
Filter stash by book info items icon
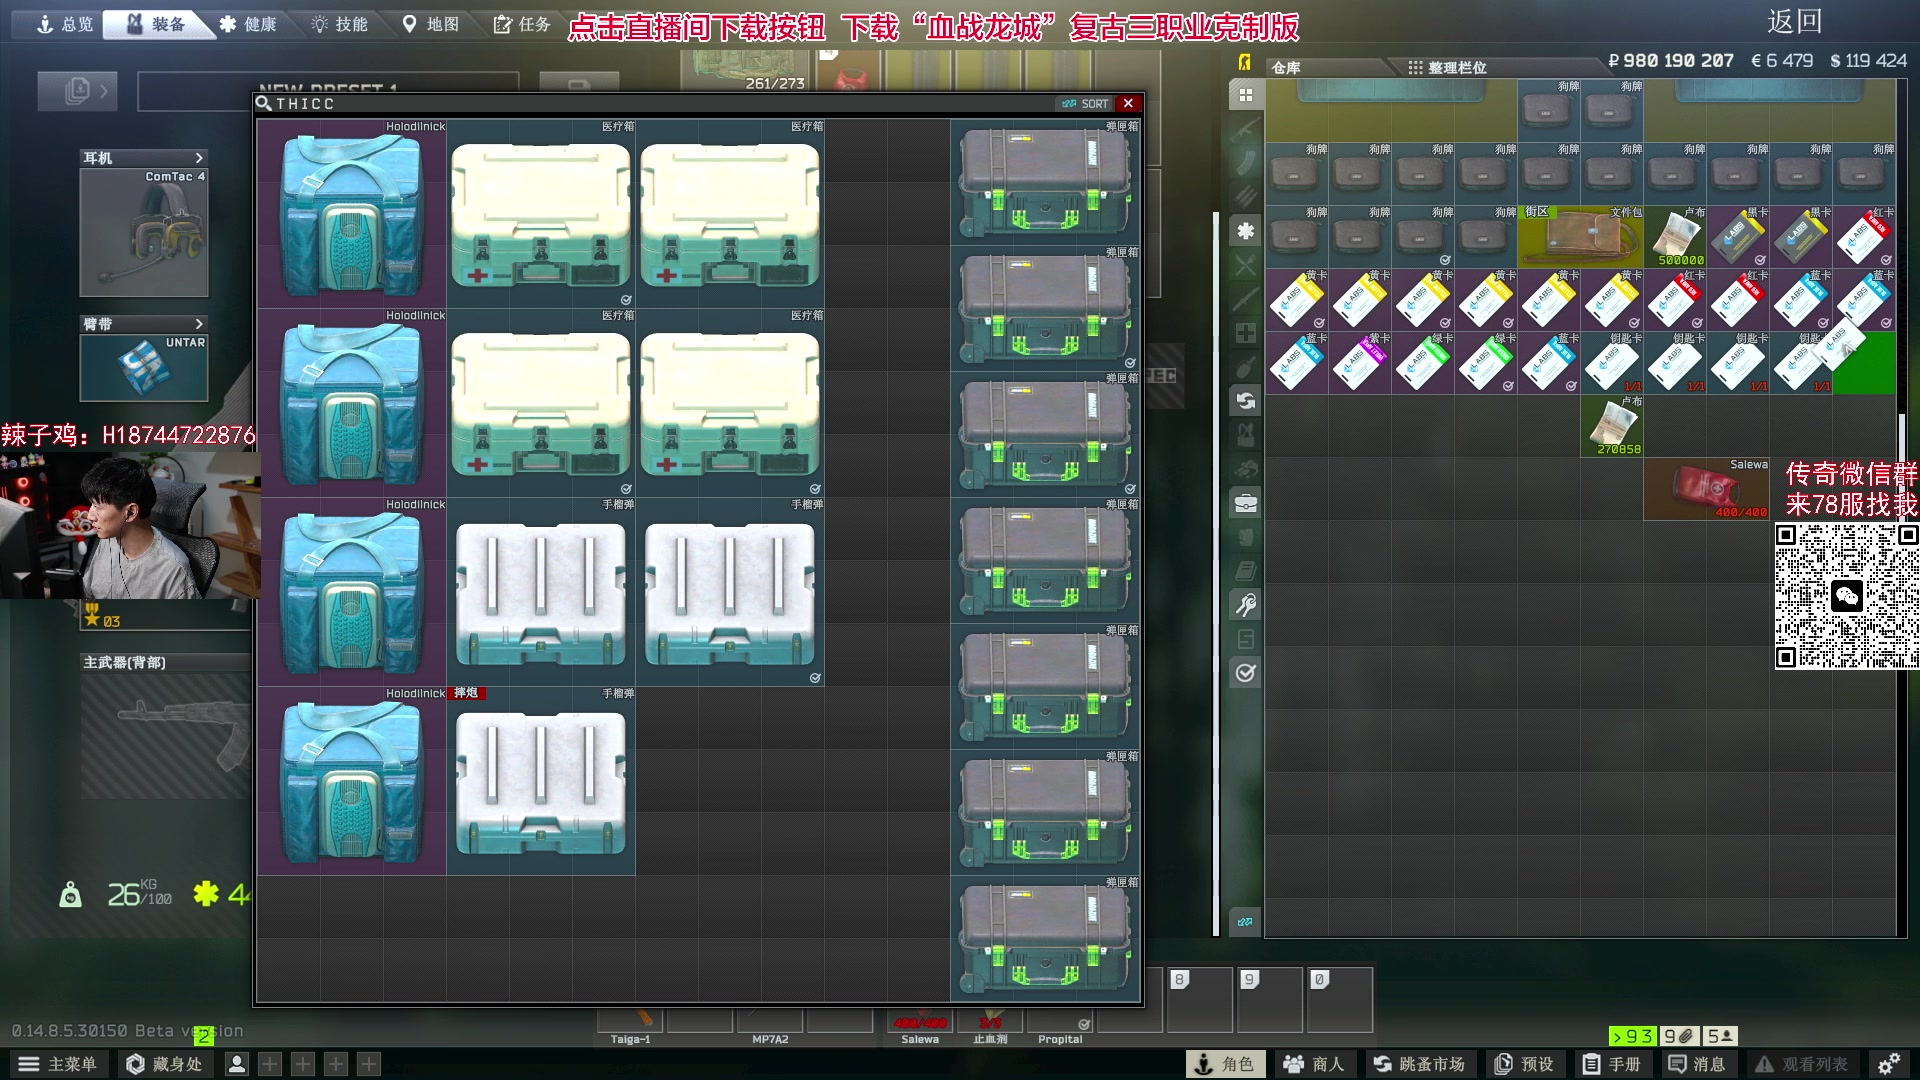[1245, 571]
